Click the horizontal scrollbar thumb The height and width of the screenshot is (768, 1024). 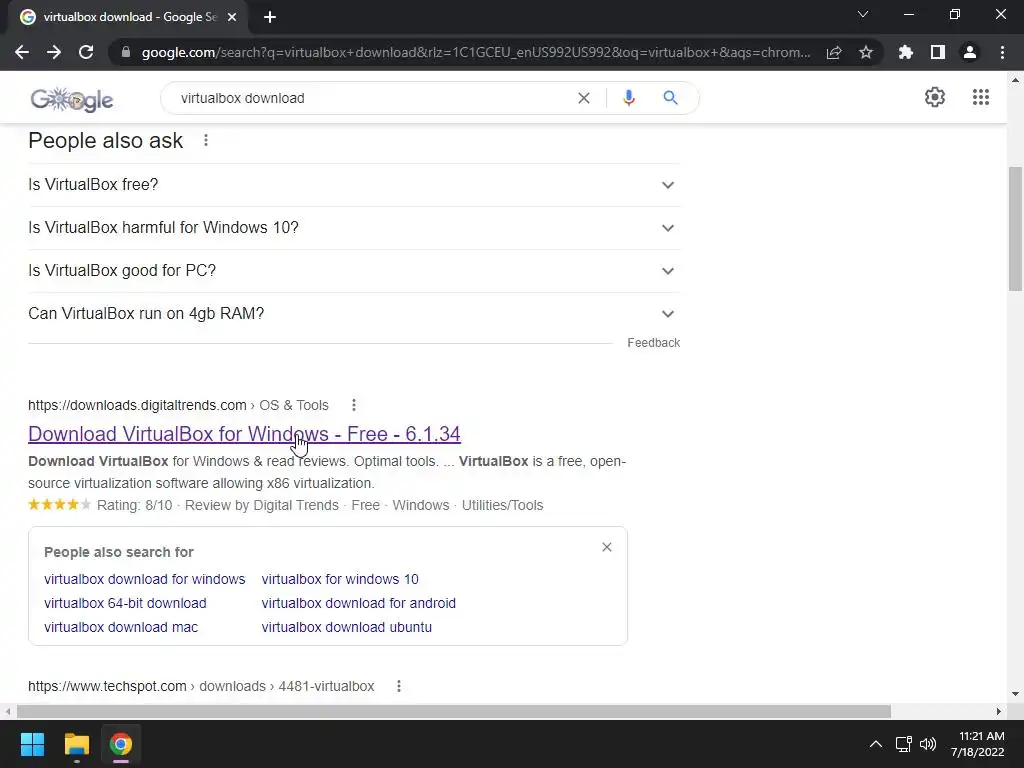pos(454,711)
